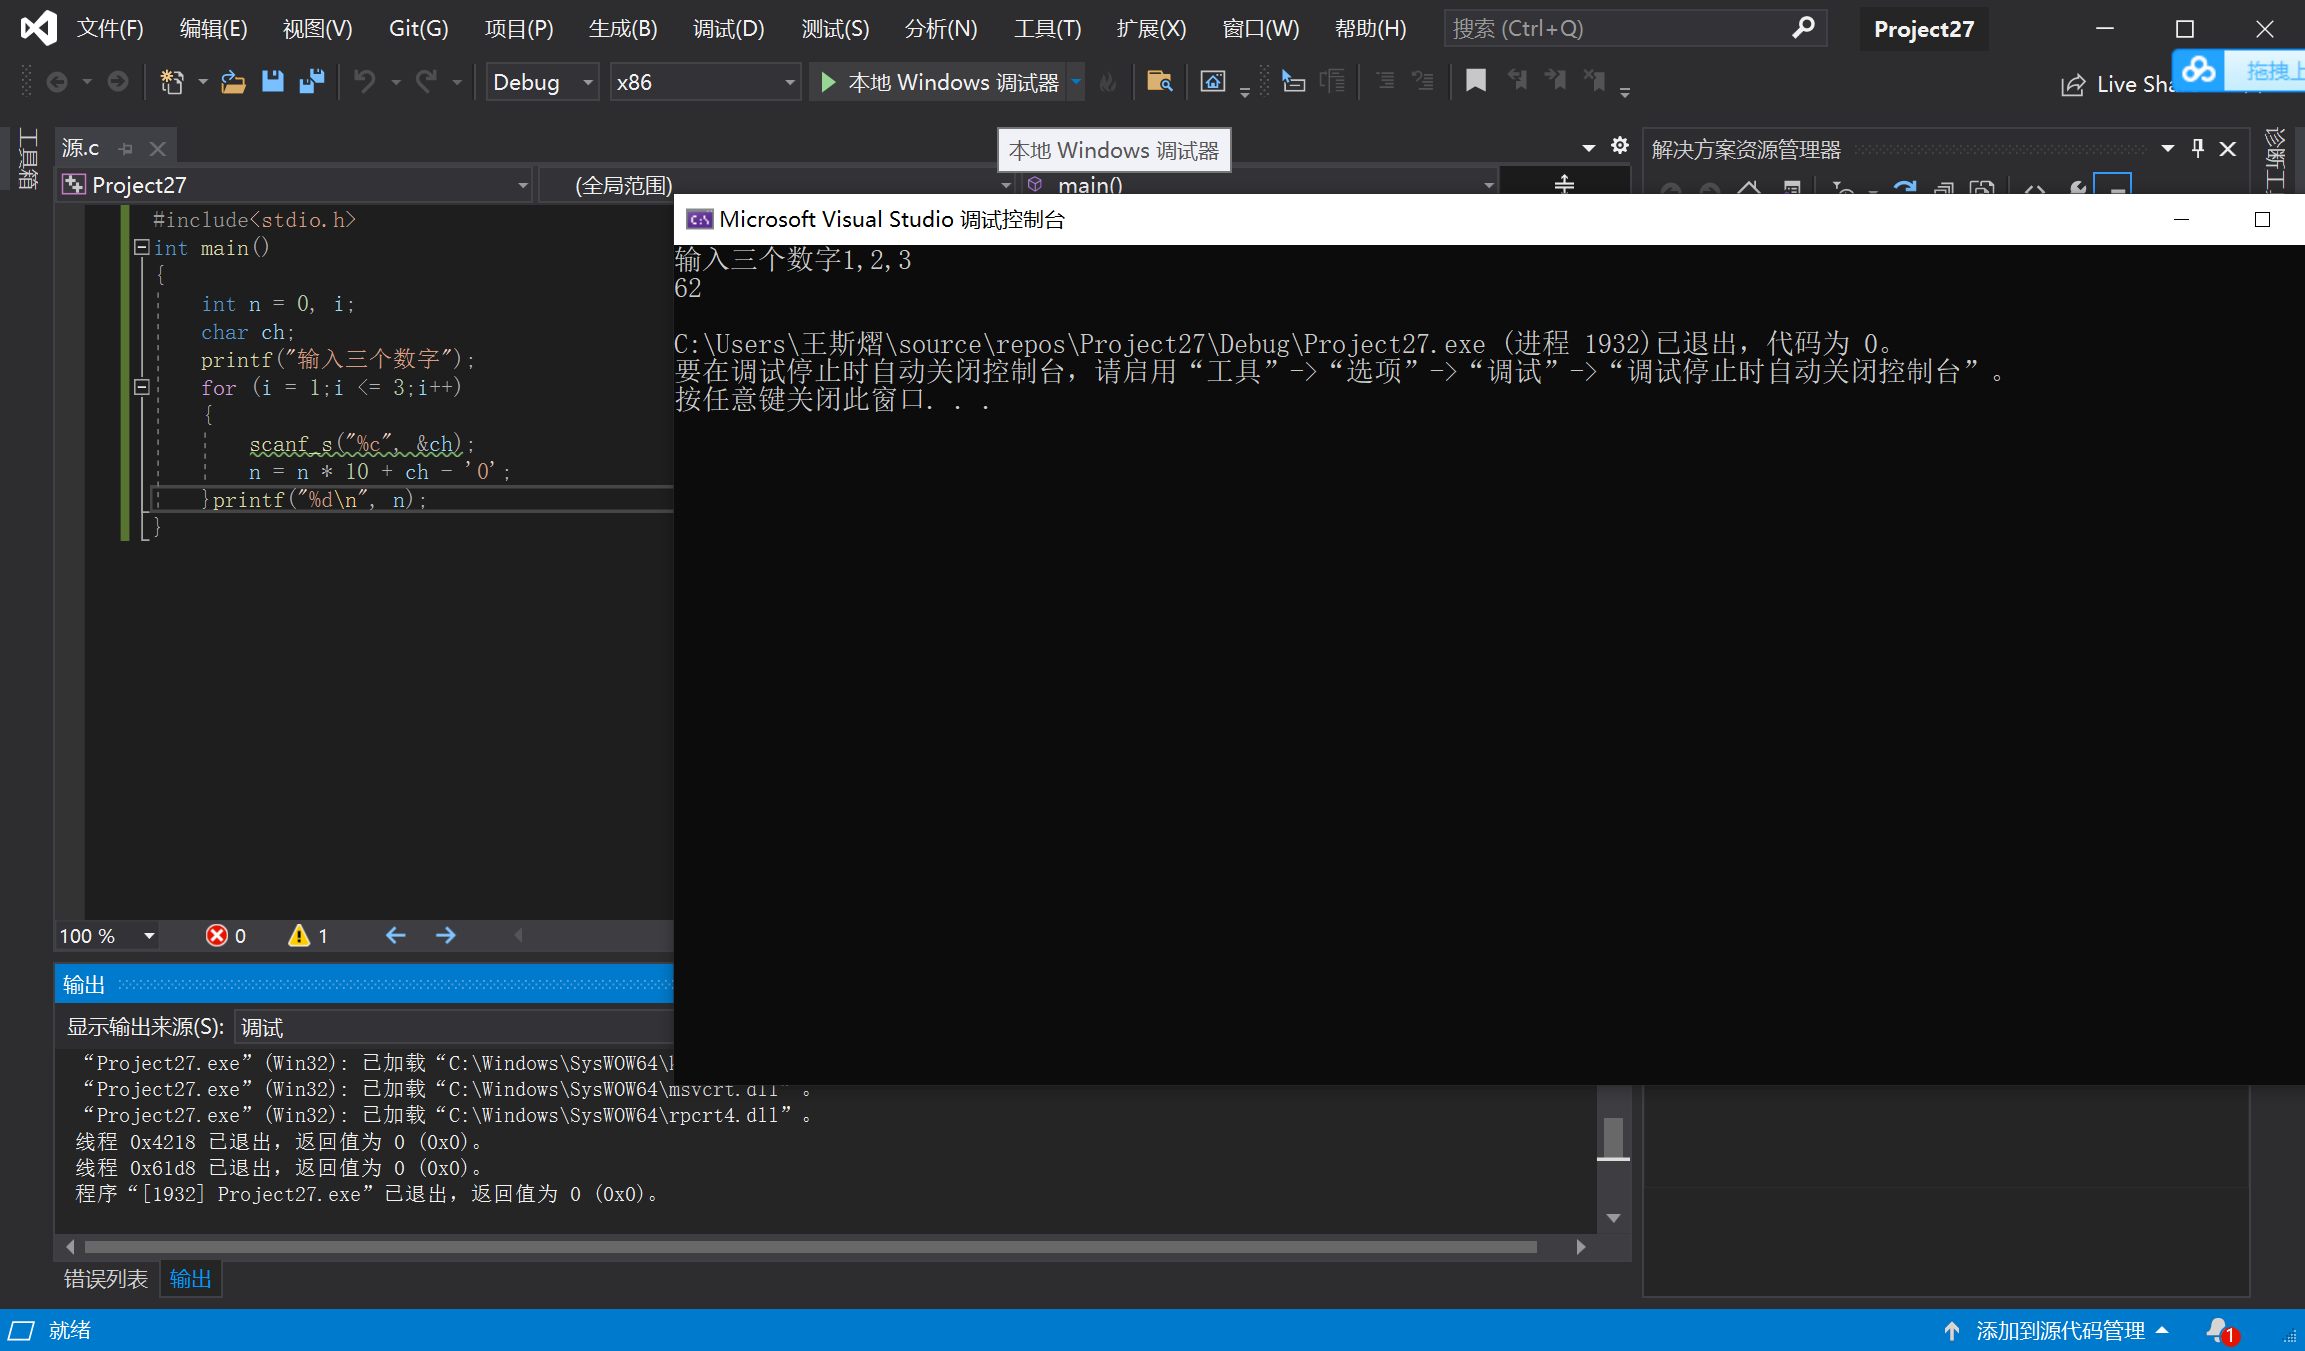Click 添加到源代码管理 in status bar
Image resolution: width=2305 pixels, height=1351 pixels.
point(2060,1330)
